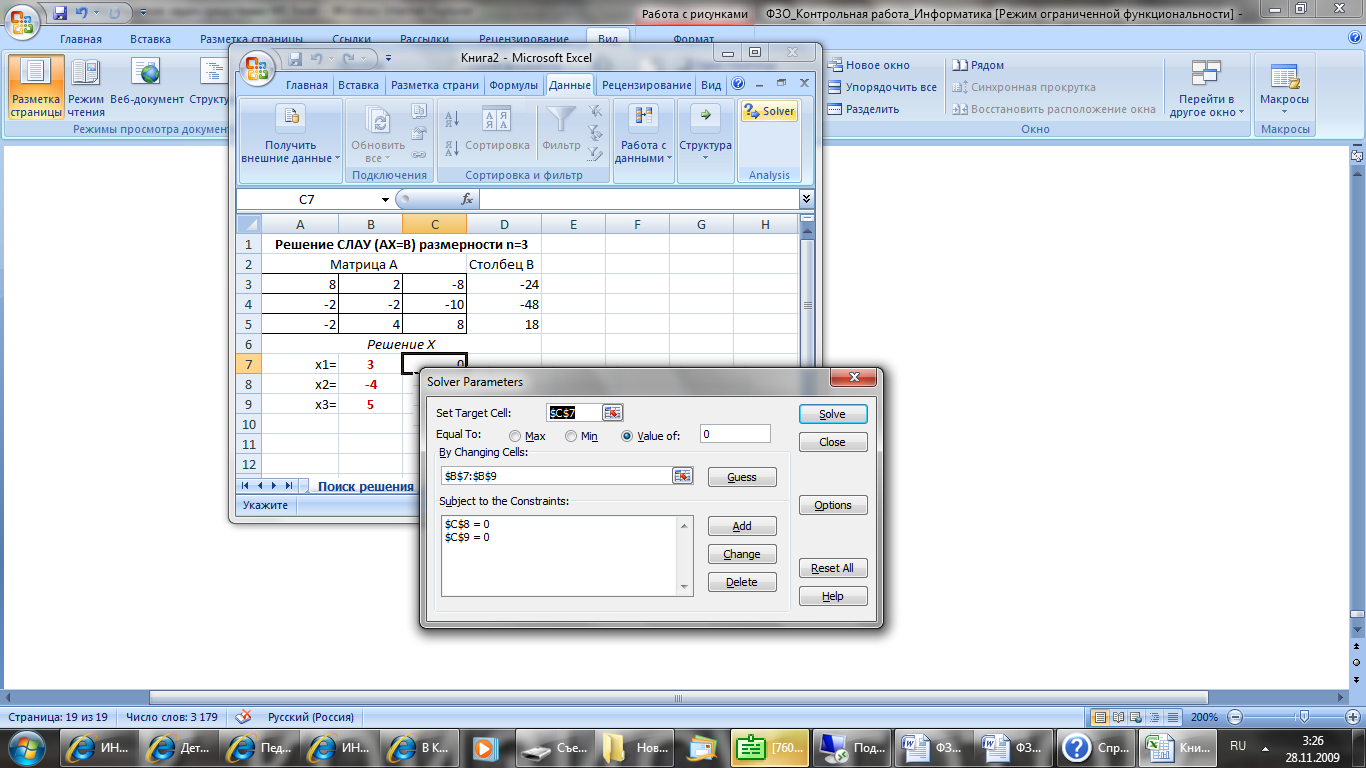Select the Min radio button
This screenshot has width=1366, height=768.
click(571, 436)
